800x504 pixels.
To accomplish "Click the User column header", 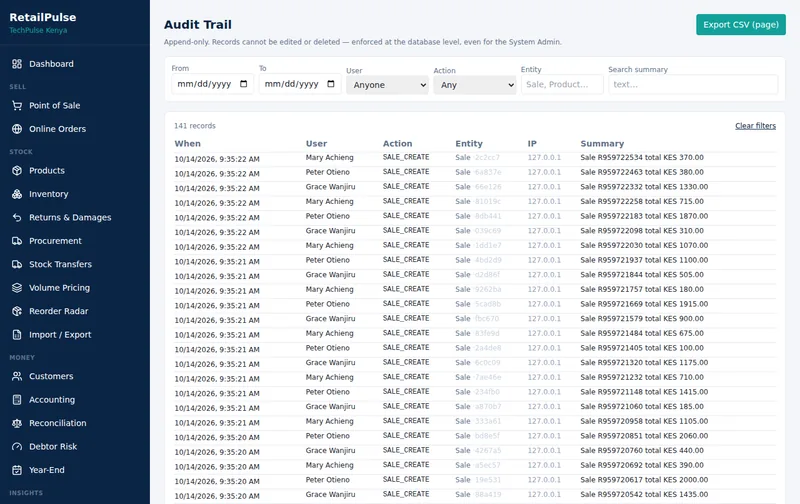I will [x=316, y=144].
